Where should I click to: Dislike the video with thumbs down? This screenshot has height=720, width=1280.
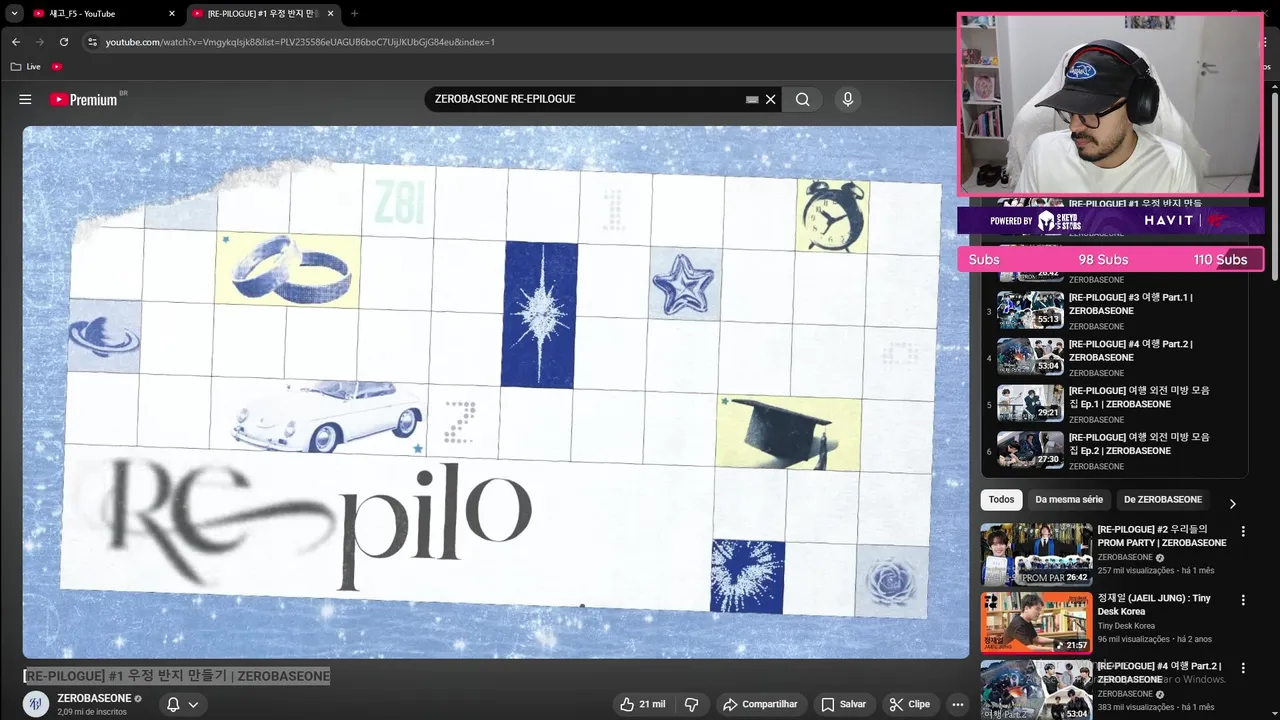[x=691, y=704]
